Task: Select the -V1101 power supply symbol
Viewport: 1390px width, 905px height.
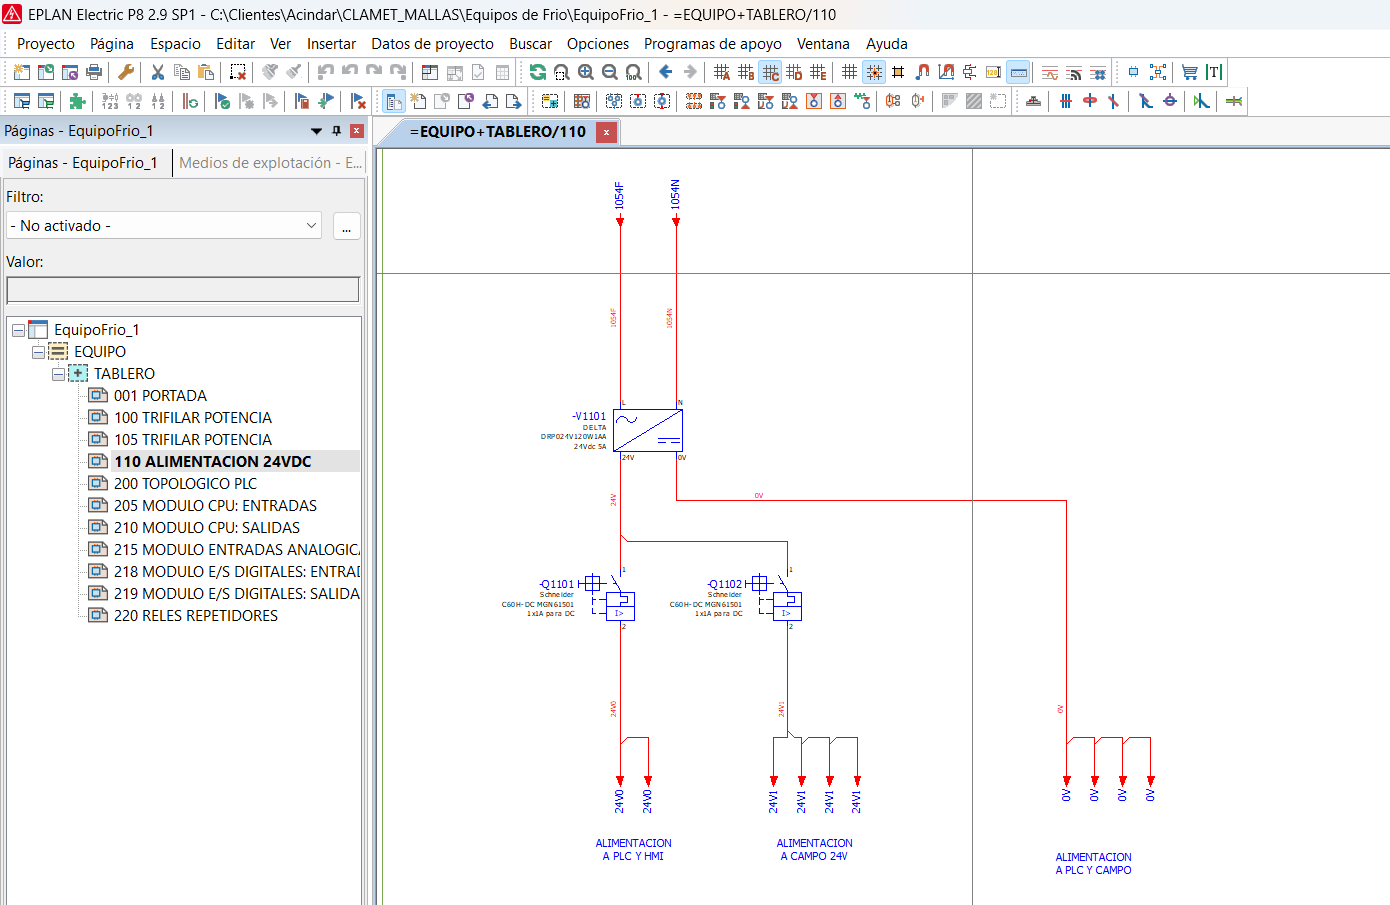Action: [x=648, y=430]
